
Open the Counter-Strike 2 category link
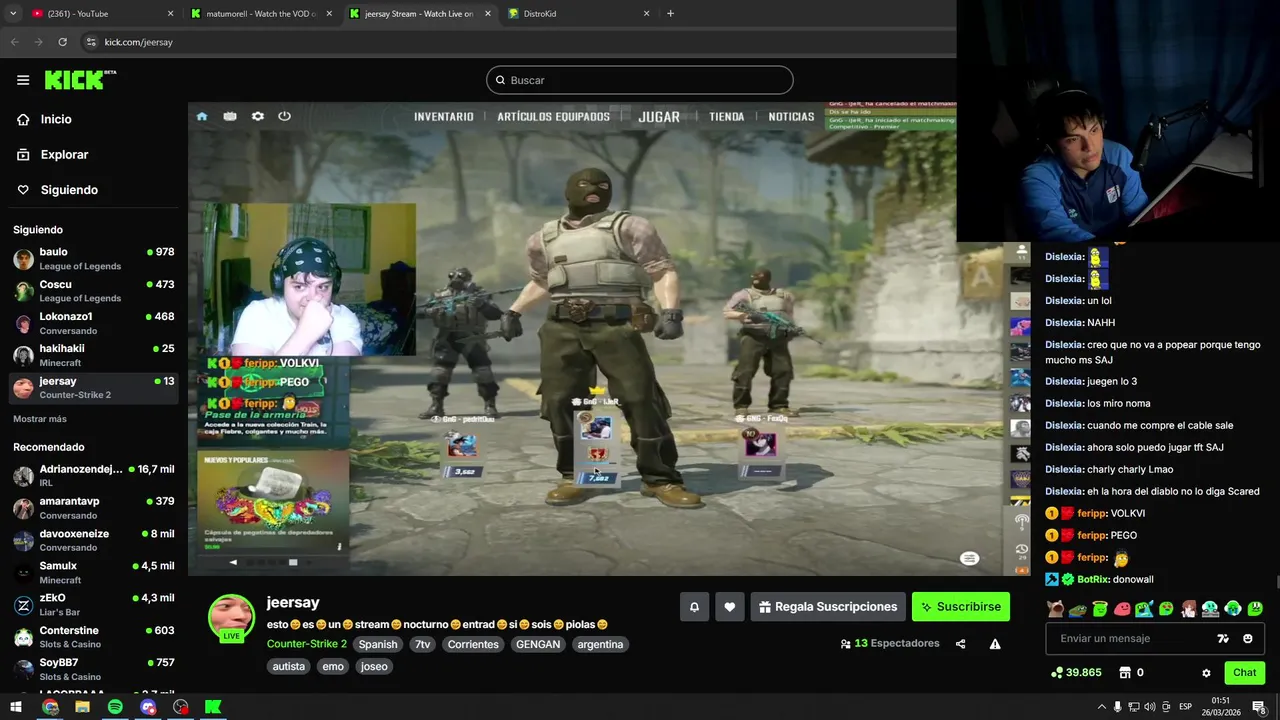pos(307,644)
